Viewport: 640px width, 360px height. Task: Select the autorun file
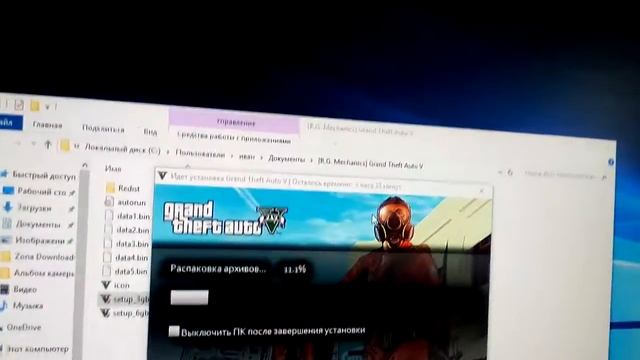131,202
